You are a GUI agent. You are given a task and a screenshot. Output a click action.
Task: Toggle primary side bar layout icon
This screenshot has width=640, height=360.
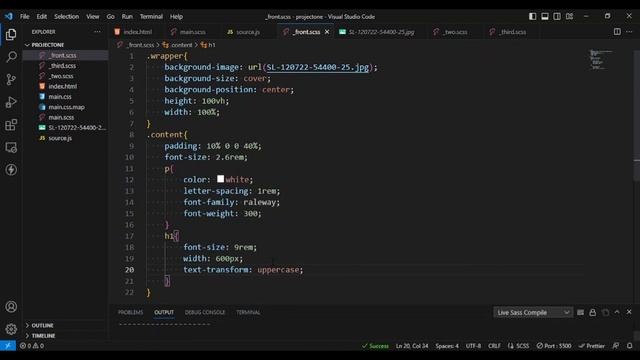click(533, 16)
